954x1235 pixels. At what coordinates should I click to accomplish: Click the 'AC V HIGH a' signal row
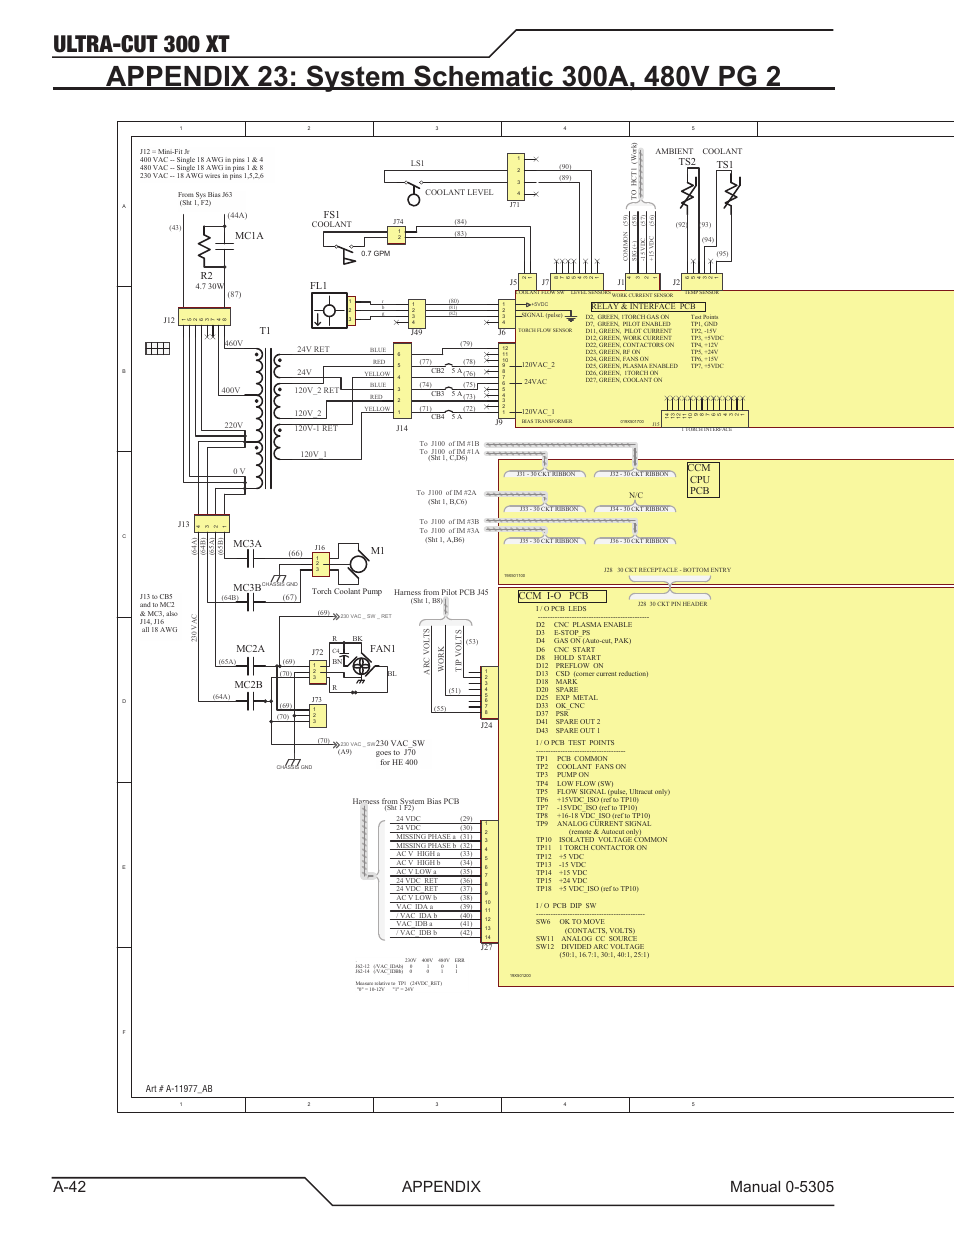434,854
